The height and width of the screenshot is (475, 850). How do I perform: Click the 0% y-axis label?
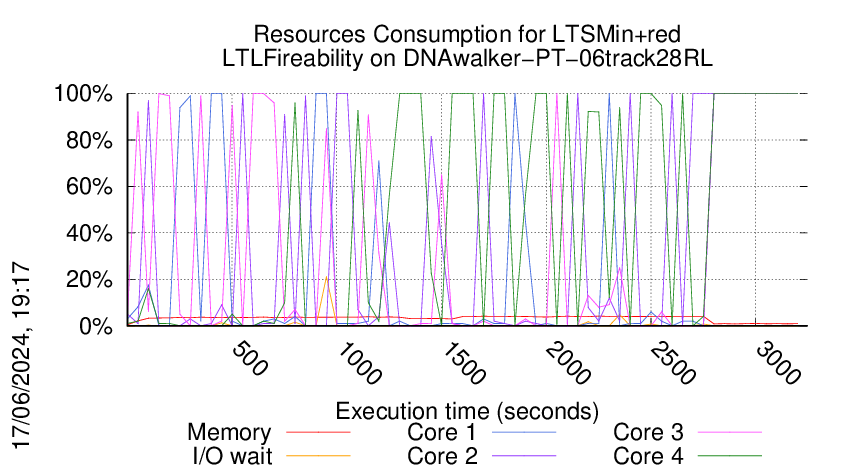96,326
